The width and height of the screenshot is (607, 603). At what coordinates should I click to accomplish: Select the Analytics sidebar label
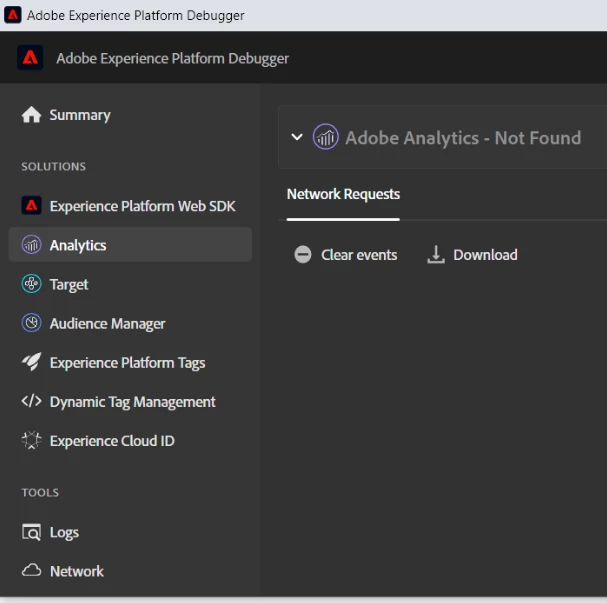click(x=78, y=245)
